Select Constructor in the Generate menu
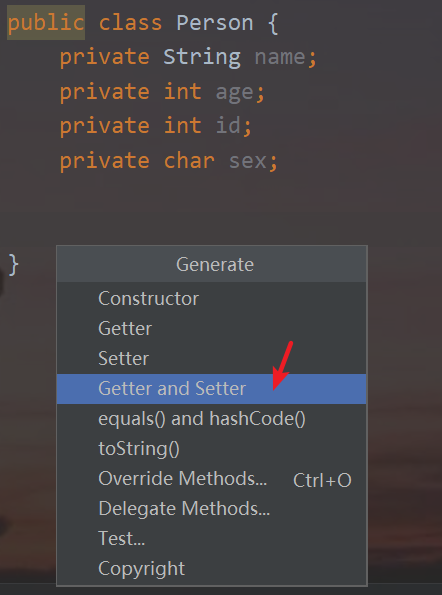The width and height of the screenshot is (442, 595). pos(211,299)
